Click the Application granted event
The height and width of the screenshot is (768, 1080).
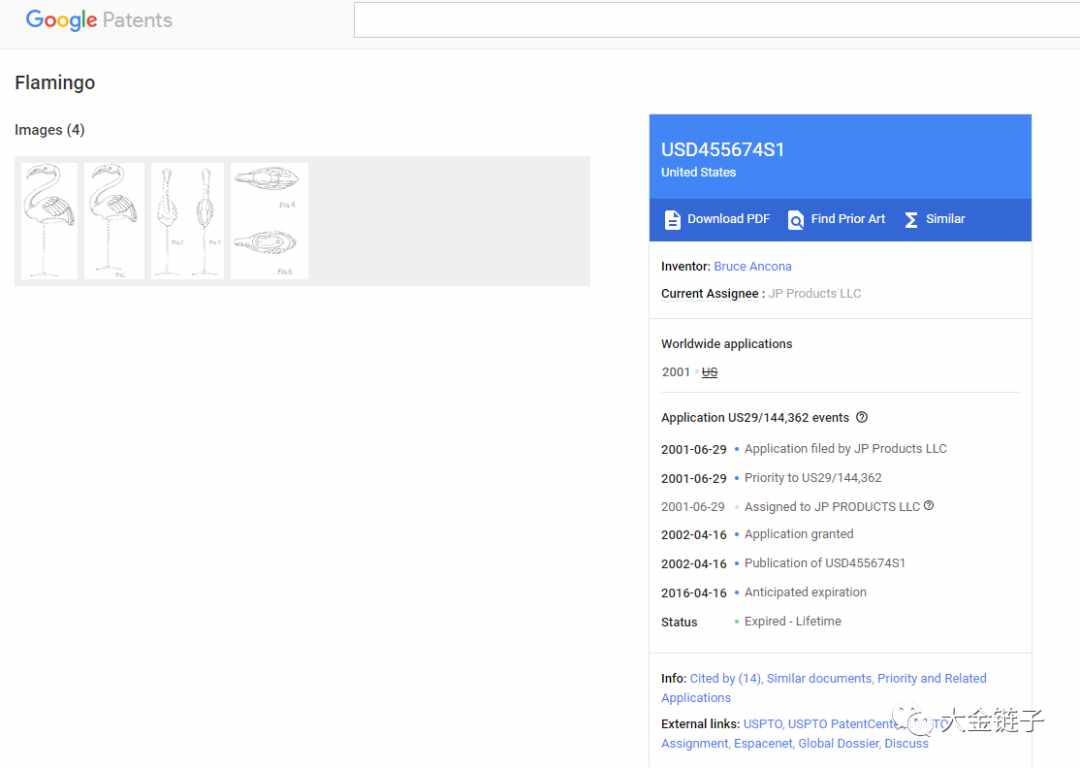coord(798,535)
